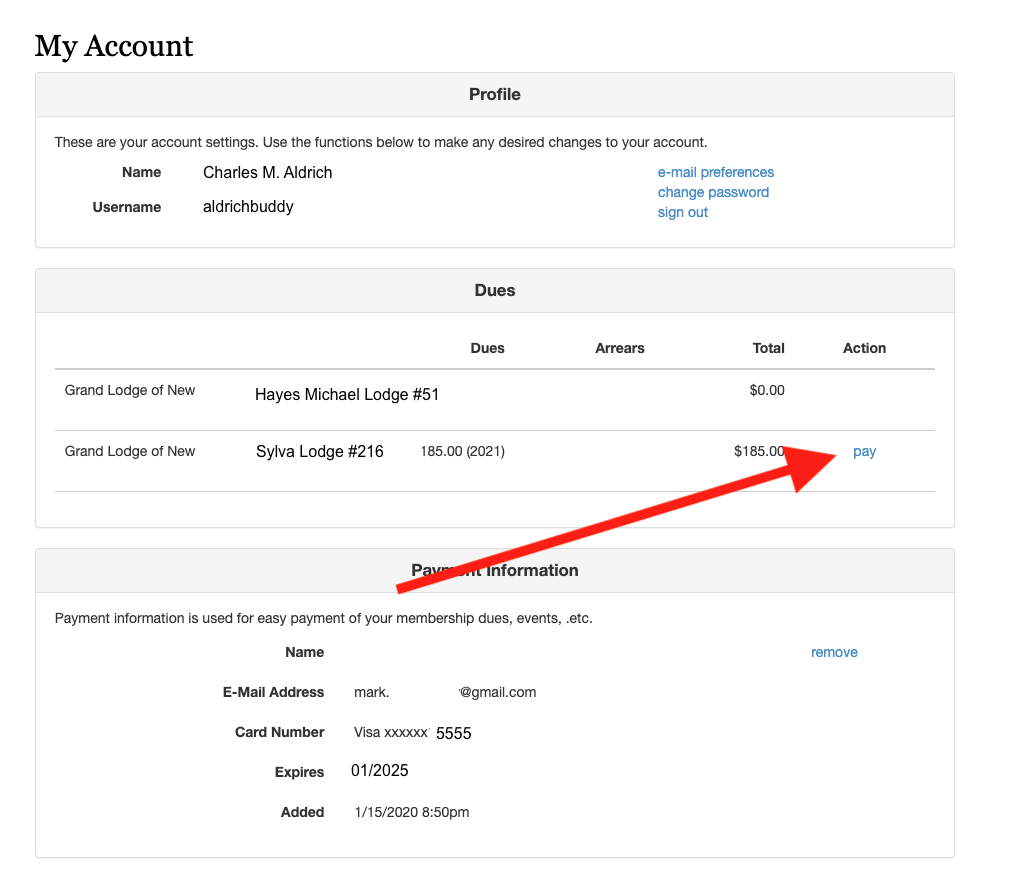
Task: Pay the Sylva Lodge #216 dues
Action: pos(864,451)
